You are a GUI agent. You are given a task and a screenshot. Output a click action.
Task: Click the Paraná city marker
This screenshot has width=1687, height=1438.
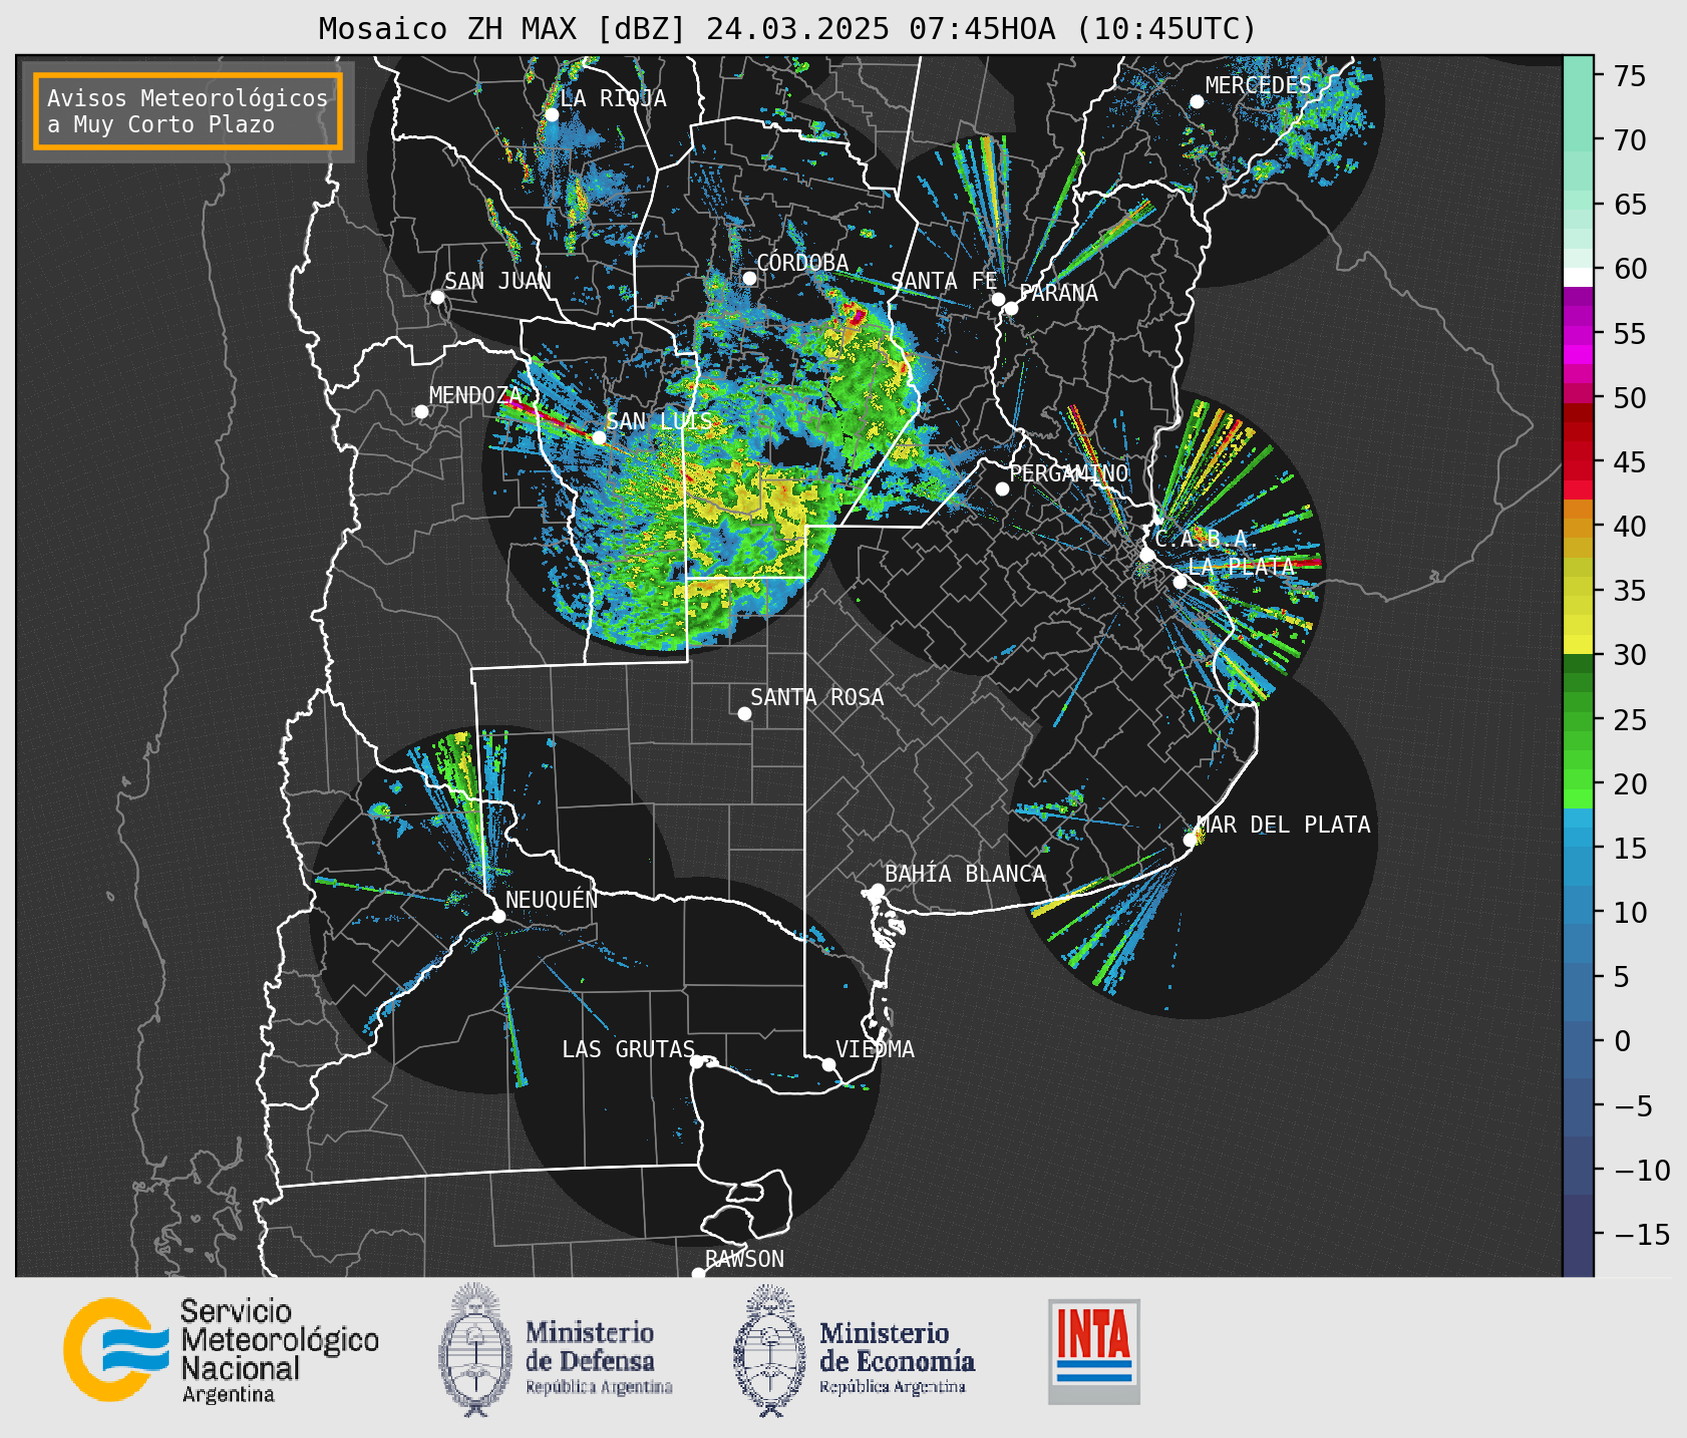coord(1011,308)
